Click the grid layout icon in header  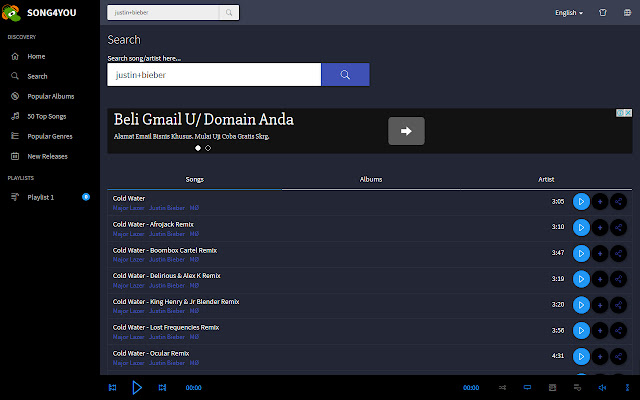tap(627, 13)
